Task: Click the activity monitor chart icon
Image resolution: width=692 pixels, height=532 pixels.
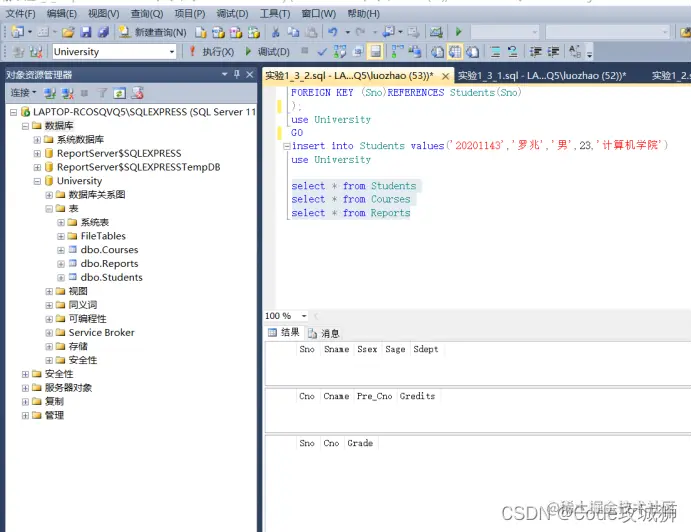Action: (x=436, y=32)
